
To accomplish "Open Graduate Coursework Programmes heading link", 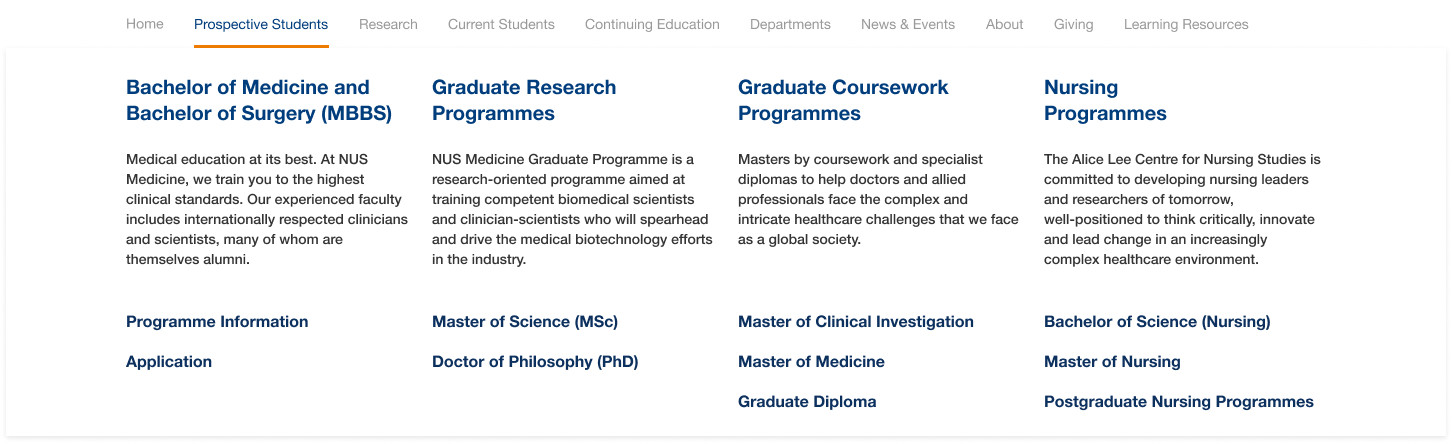I will point(843,100).
